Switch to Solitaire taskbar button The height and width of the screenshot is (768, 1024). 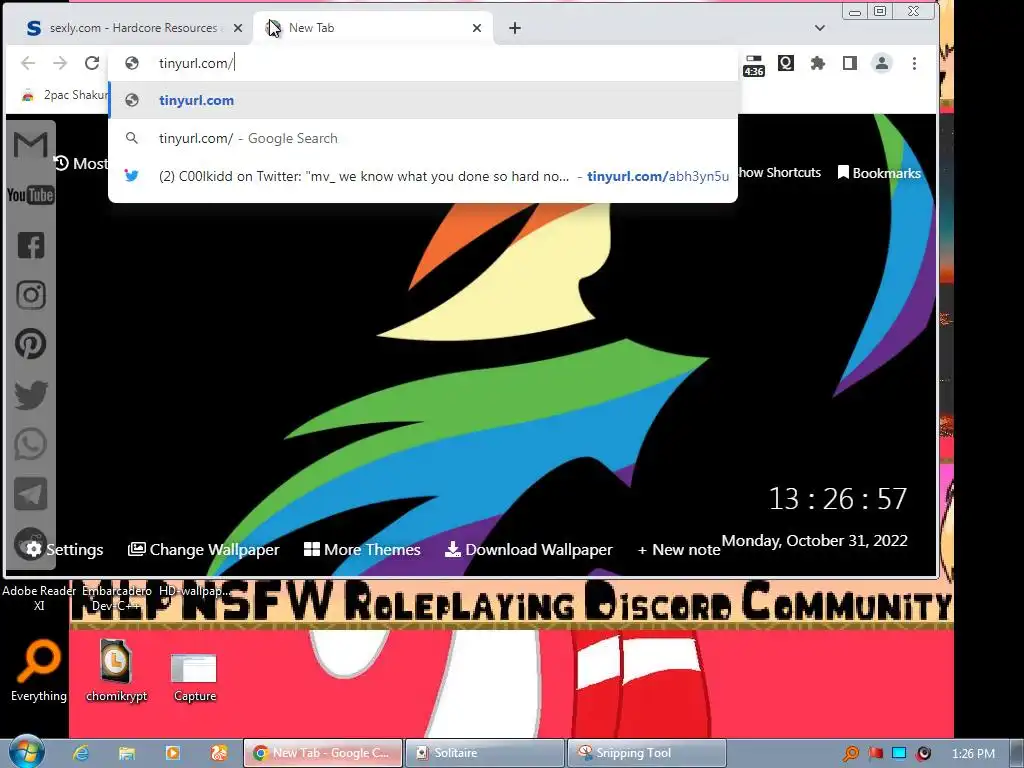[x=485, y=753]
